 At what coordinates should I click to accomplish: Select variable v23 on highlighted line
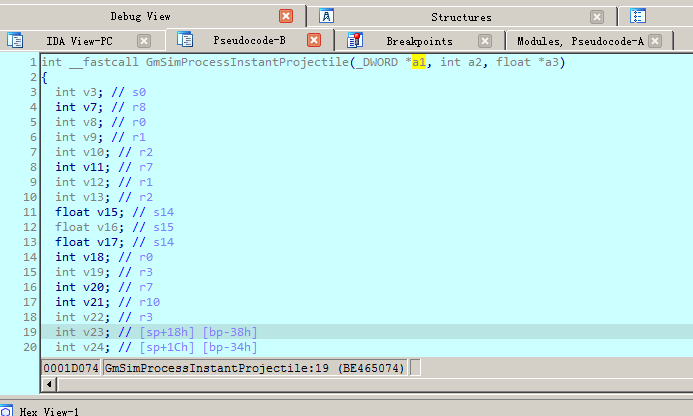pyautogui.click(x=93, y=332)
